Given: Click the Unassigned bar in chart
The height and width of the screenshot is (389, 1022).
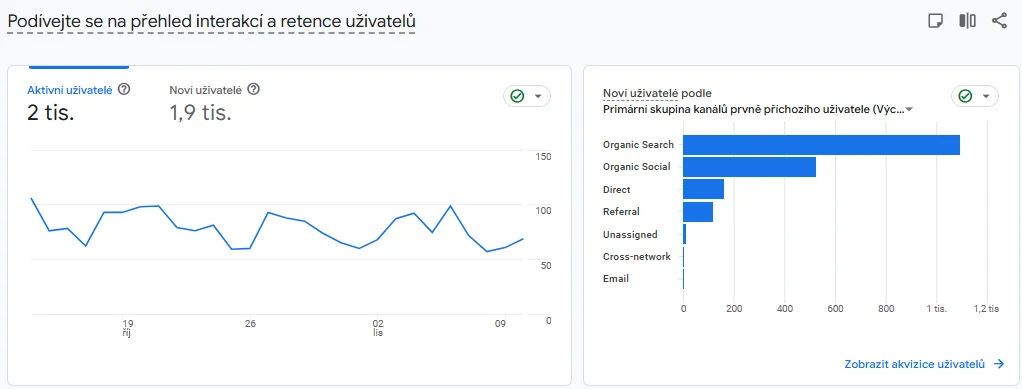Looking at the screenshot, I should click(684, 234).
